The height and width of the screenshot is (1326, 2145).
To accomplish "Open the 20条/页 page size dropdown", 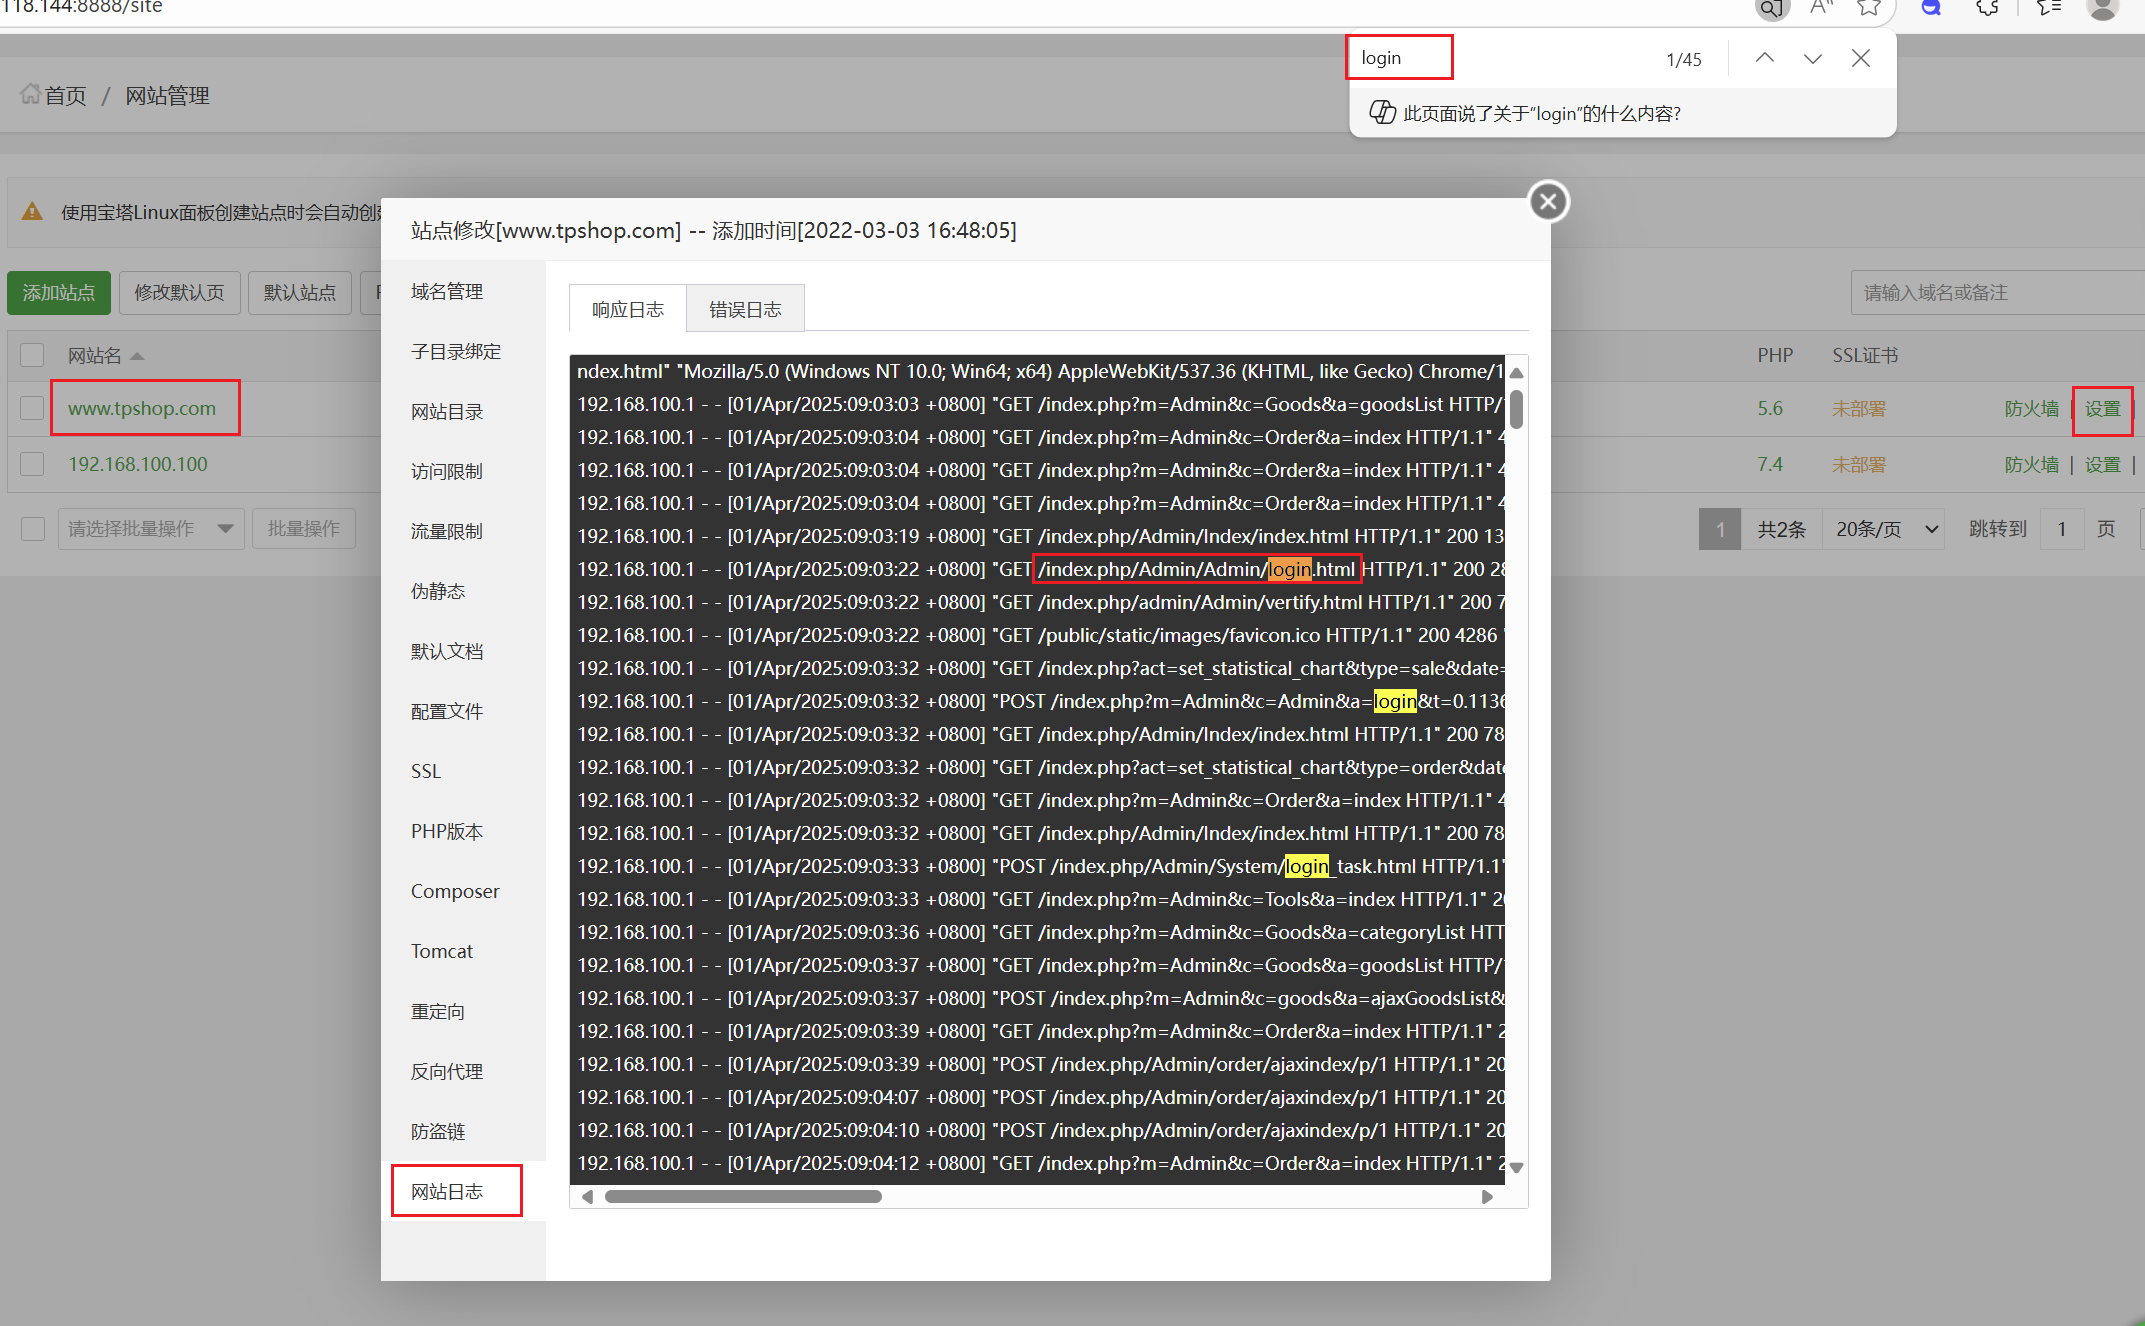I will 1885,528.
